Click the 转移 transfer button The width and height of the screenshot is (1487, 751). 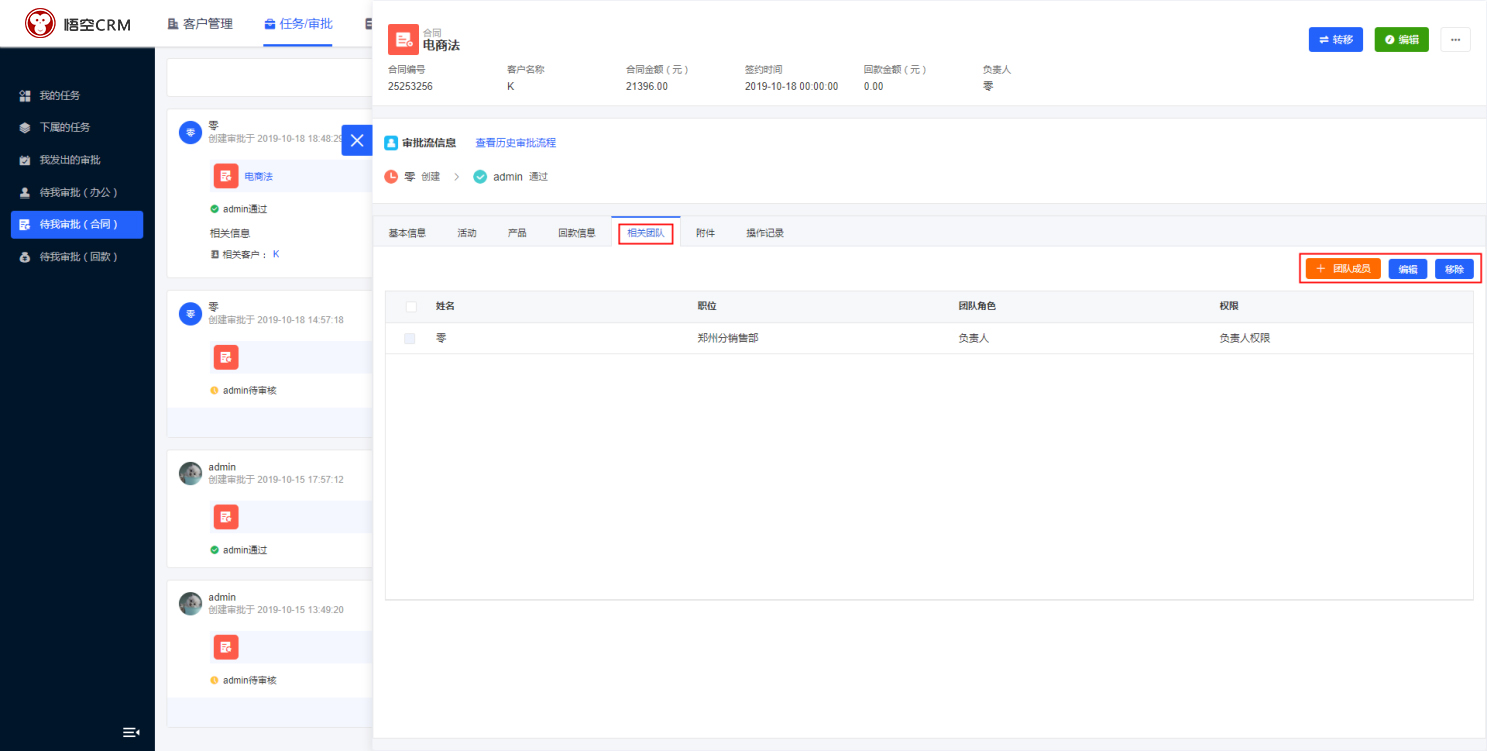click(x=1335, y=40)
